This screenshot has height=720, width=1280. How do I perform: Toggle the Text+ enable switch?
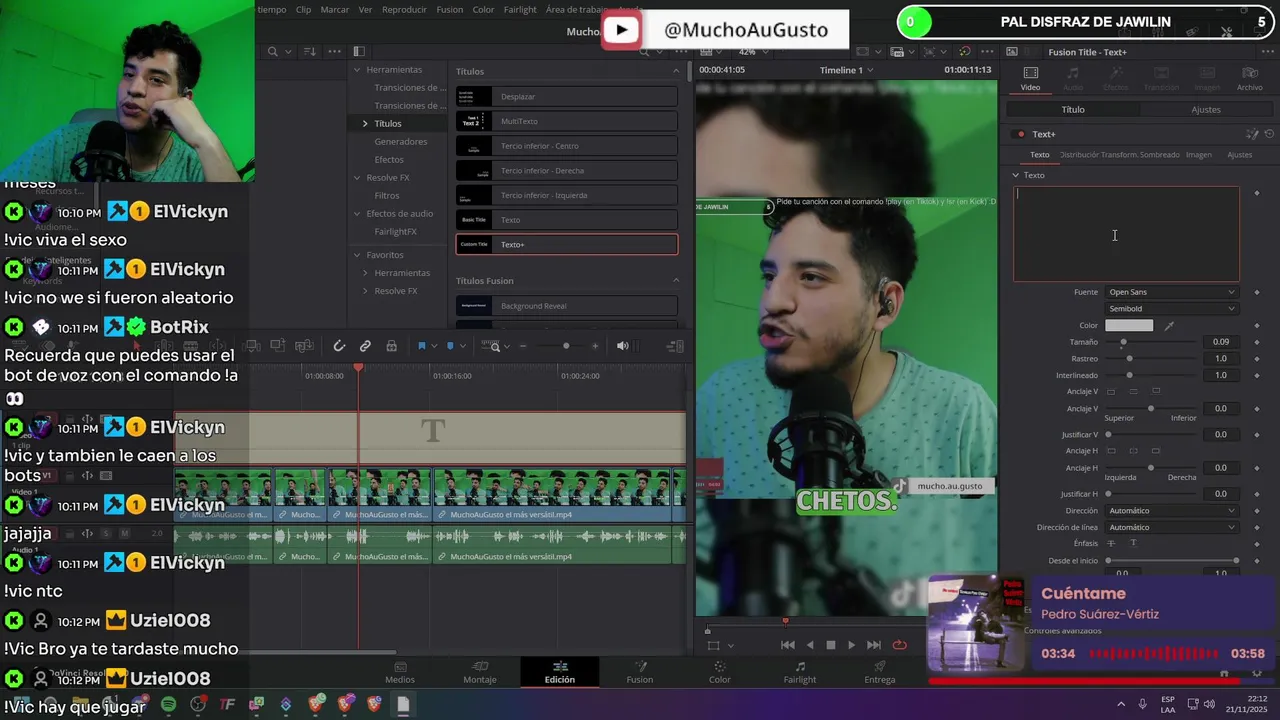pos(1020,134)
